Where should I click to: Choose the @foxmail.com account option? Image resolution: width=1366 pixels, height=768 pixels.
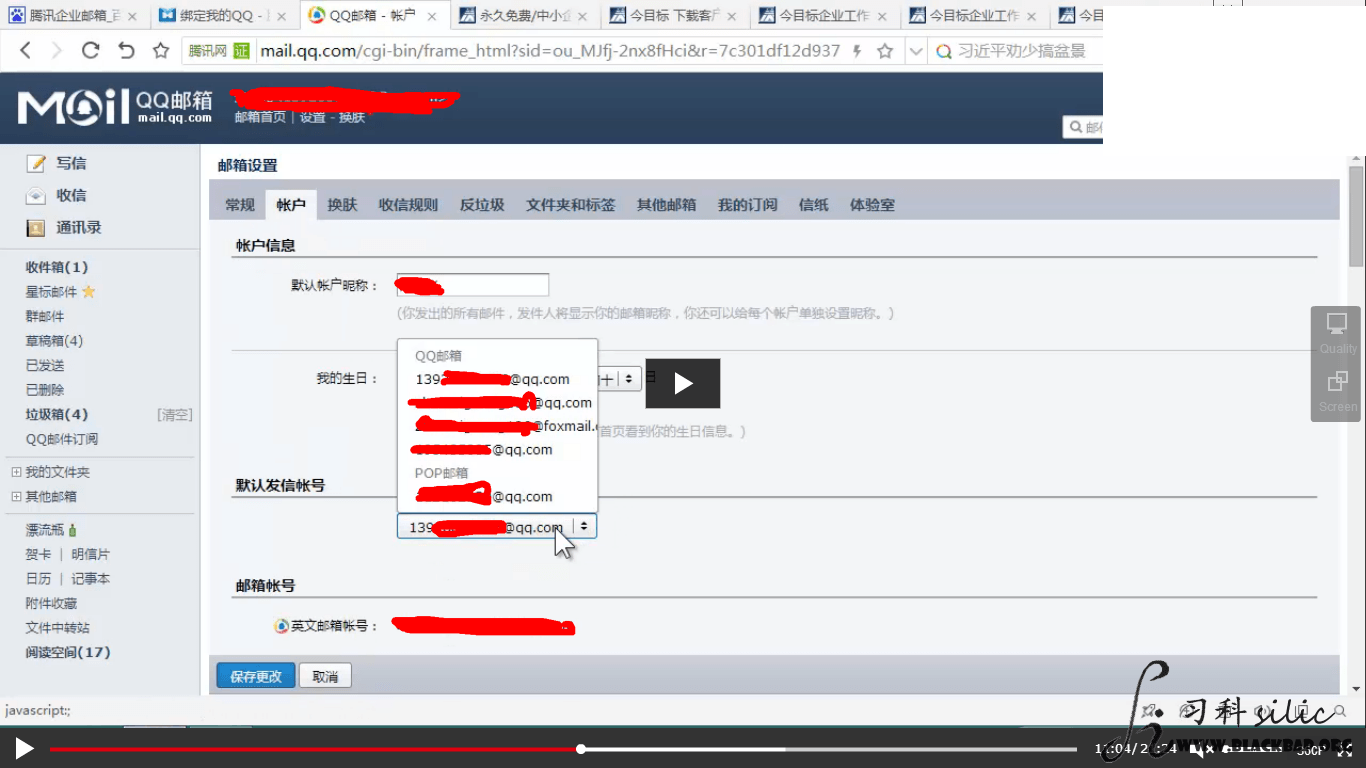[497, 426]
